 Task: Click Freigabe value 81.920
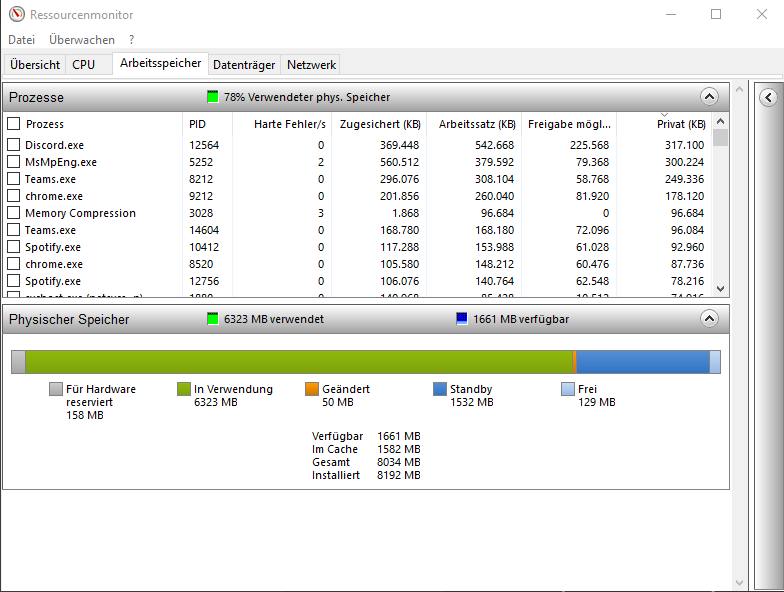[x=592, y=196]
